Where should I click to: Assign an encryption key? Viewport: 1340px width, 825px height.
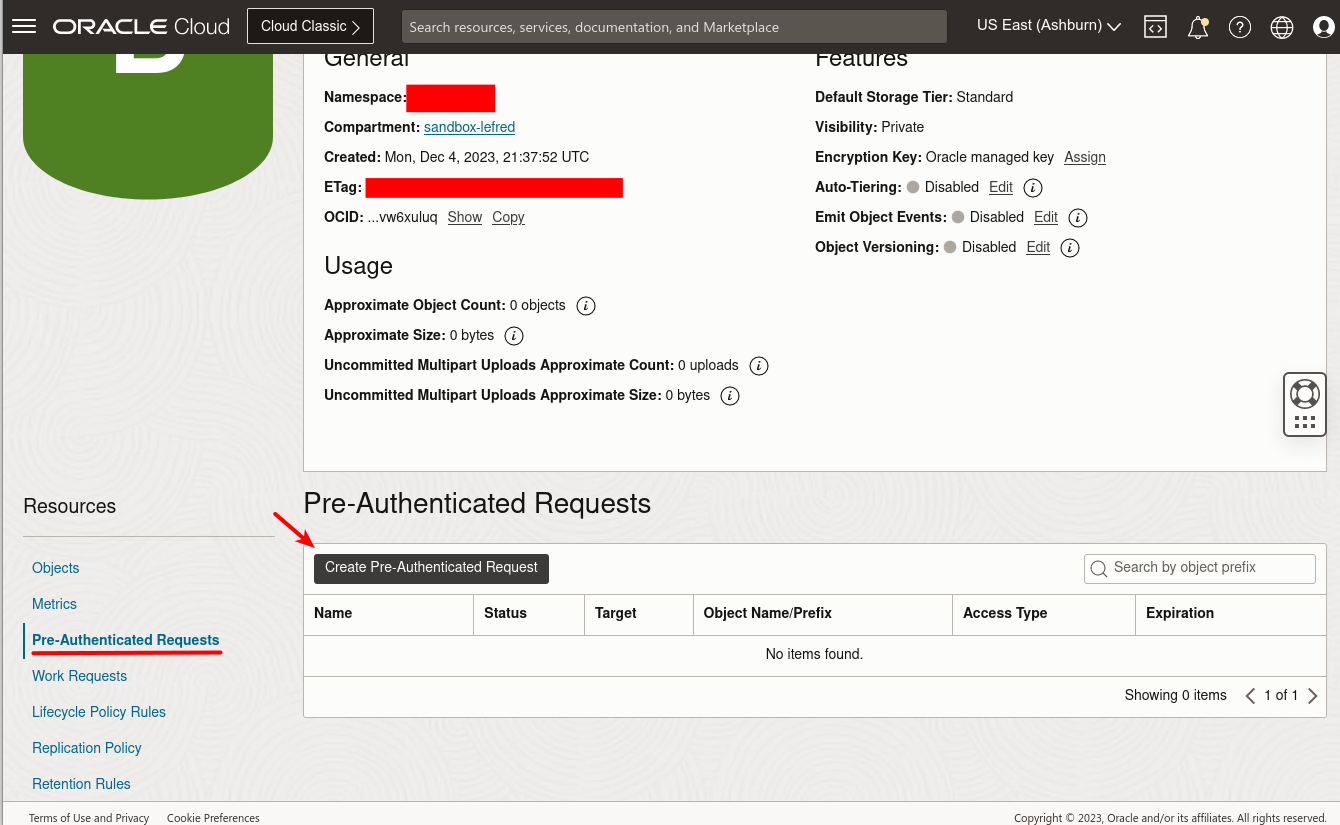point(1084,157)
